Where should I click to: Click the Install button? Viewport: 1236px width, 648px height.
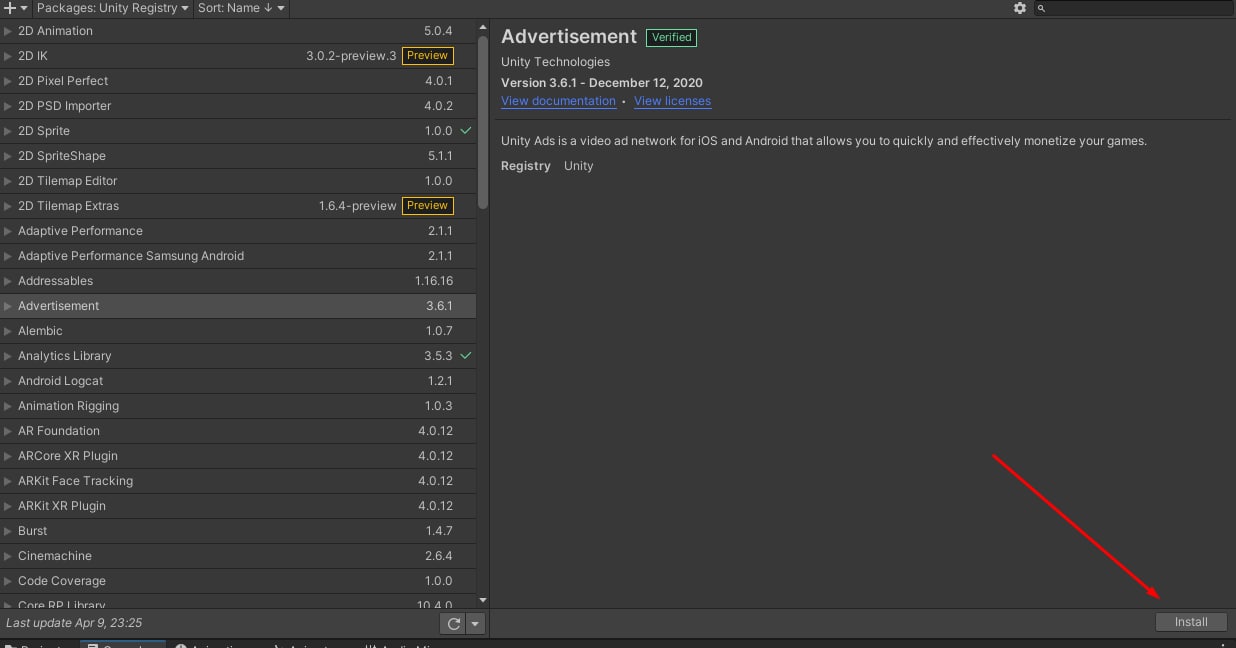pyautogui.click(x=1191, y=622)
